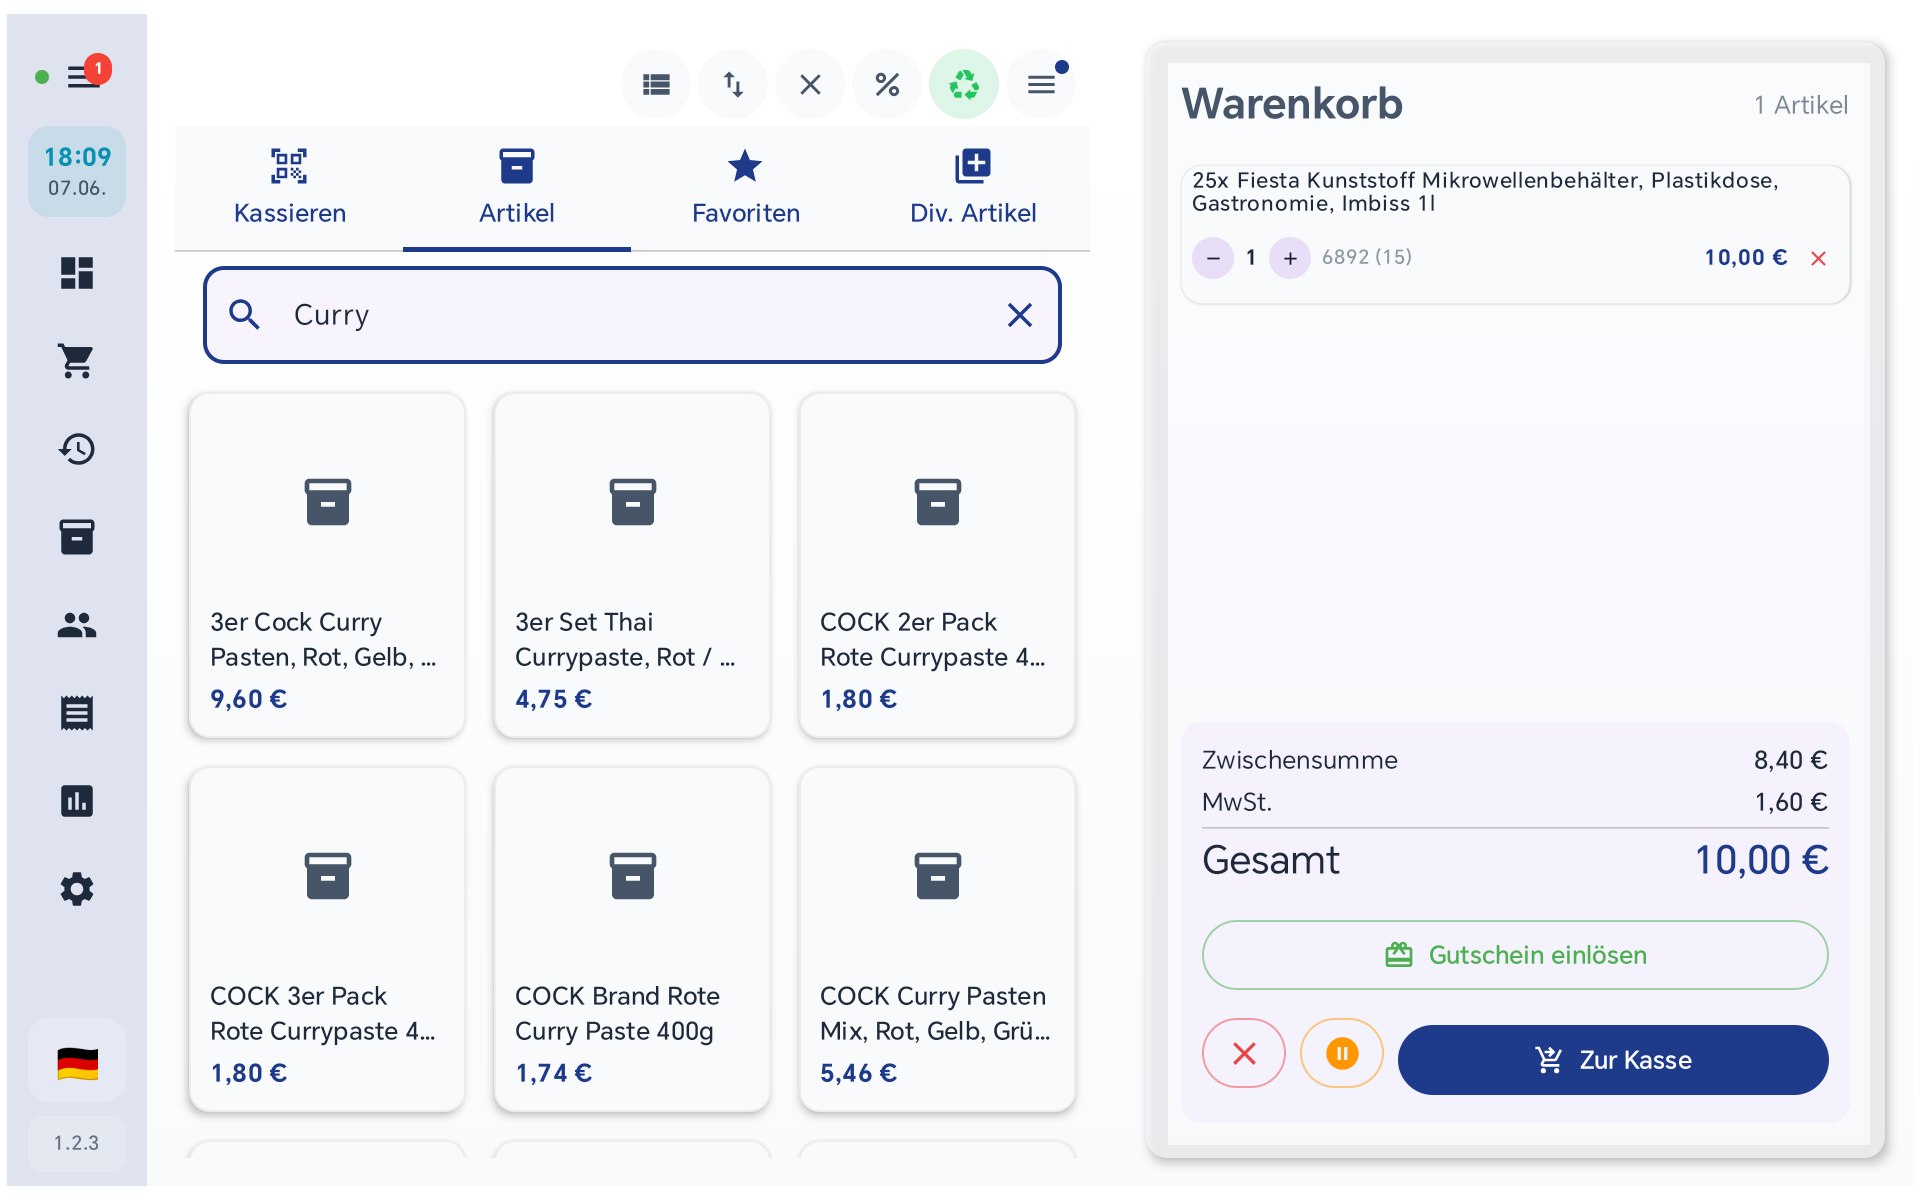Click Gutschein einlösen button
The image size is (1920, 1200).
(x=1515, y=955)
